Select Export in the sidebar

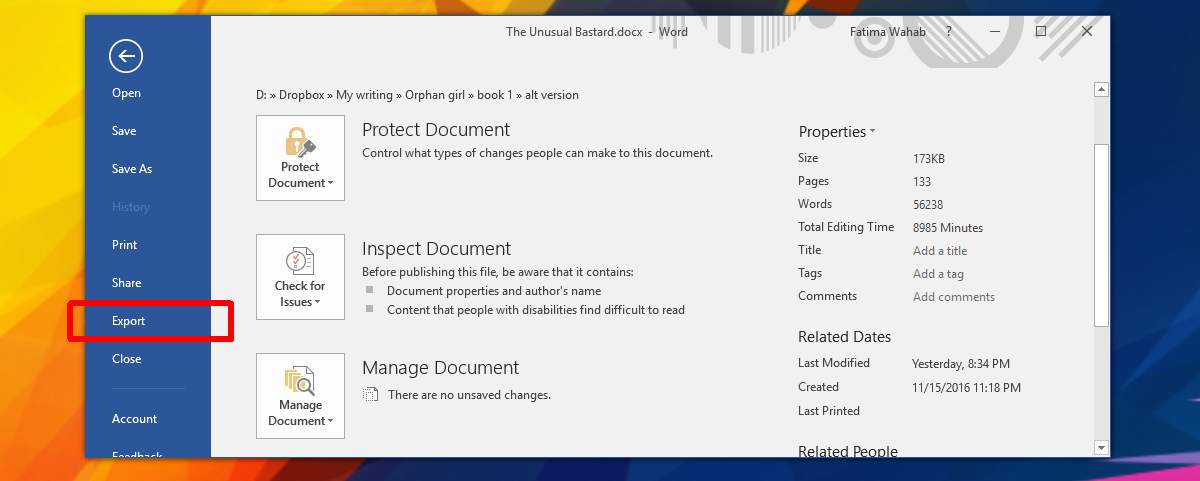click(x=128, y=321)
